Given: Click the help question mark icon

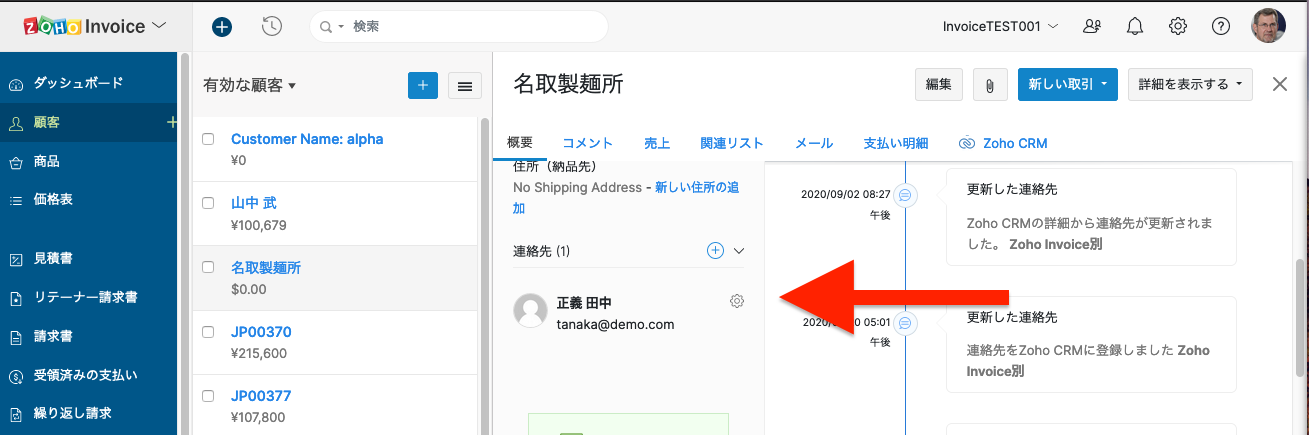Looking at the screenshot, I should [1220, 27].
